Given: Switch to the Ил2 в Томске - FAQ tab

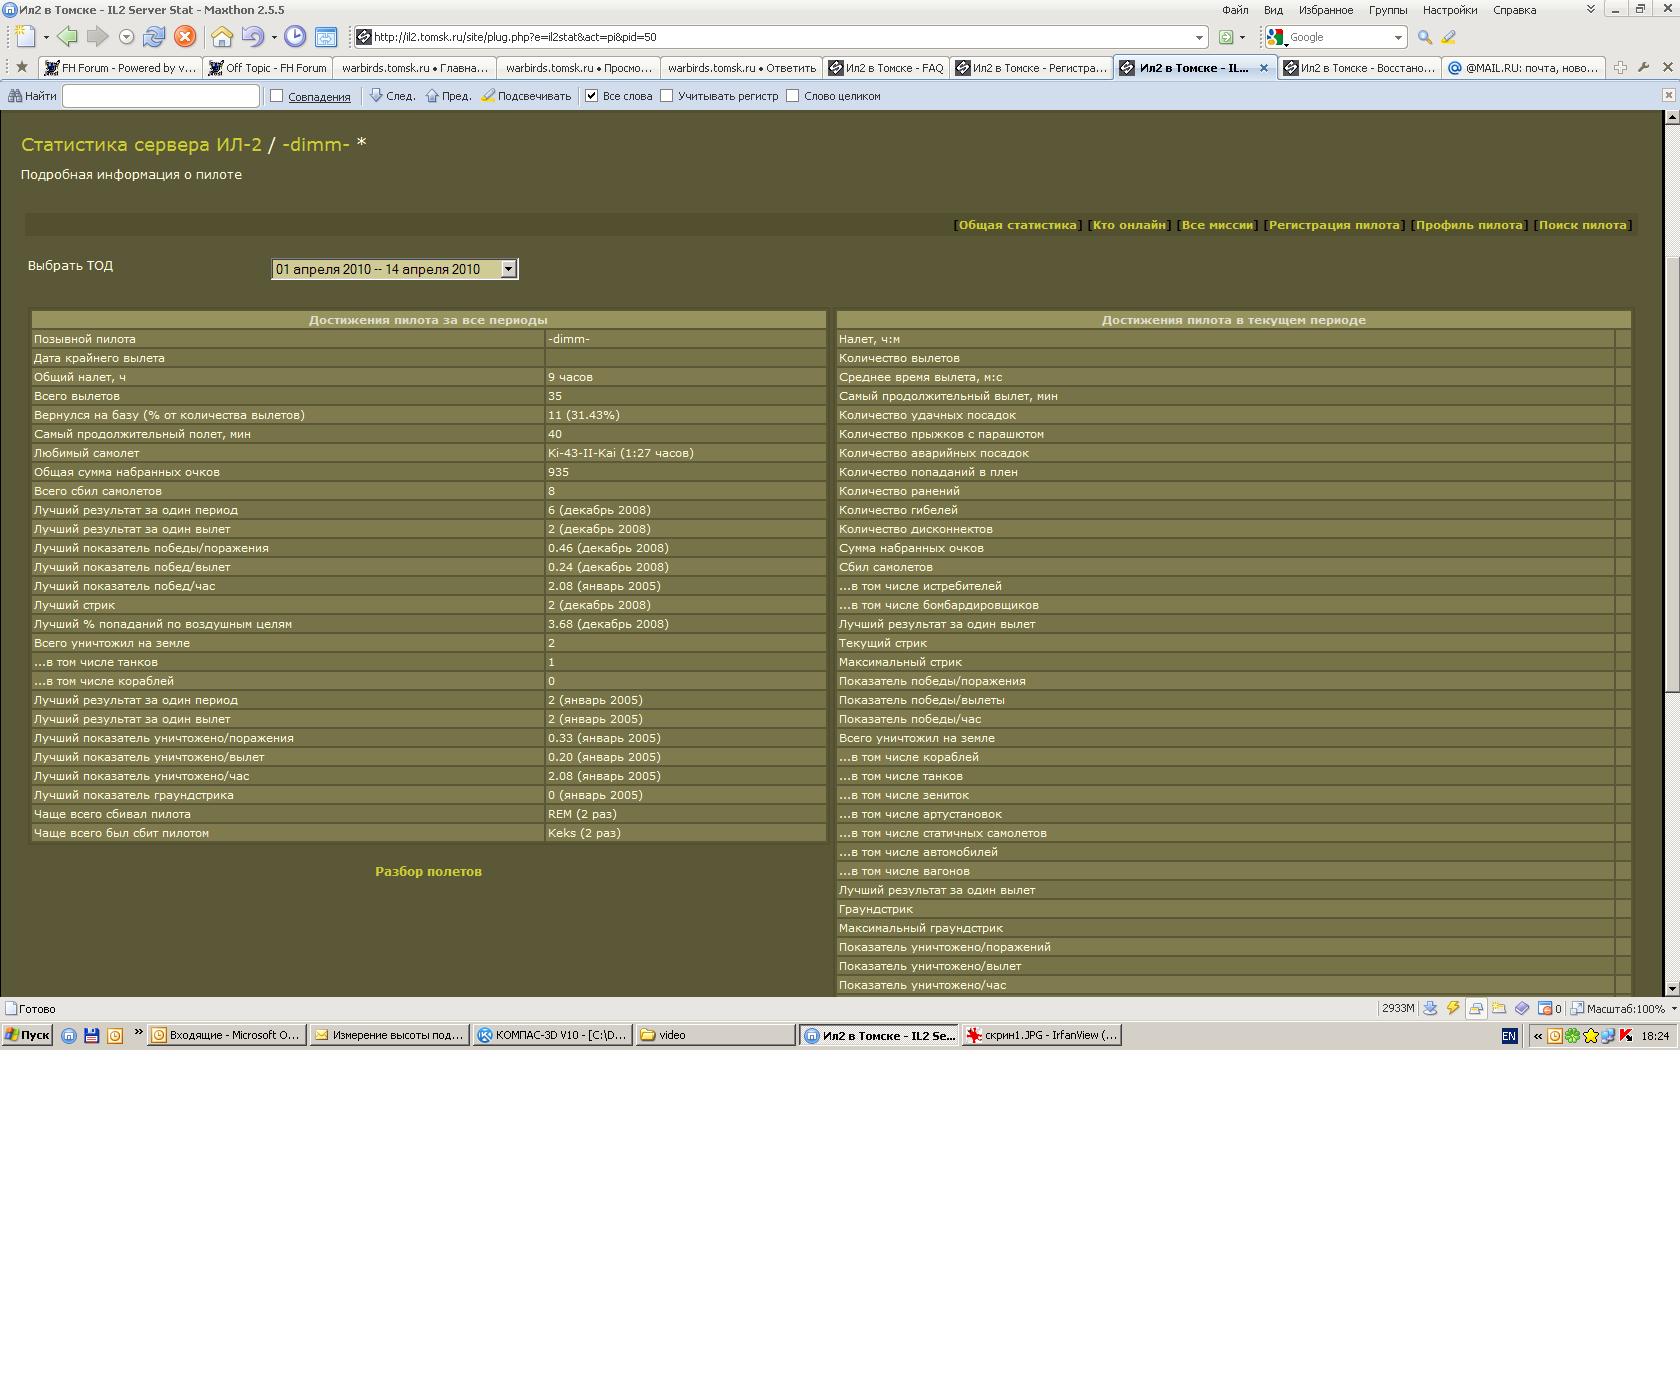Looking at the screenshot, I should [886, 68].
